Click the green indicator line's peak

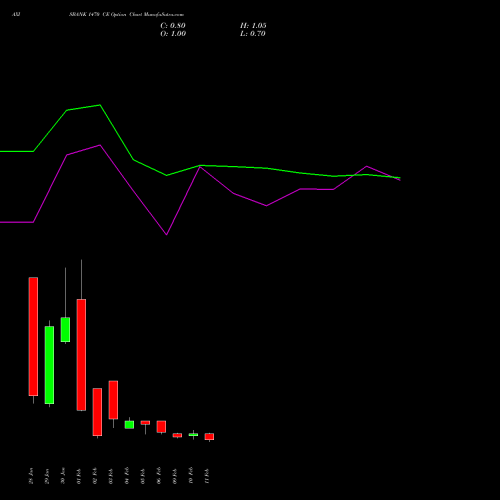point(100,105)
